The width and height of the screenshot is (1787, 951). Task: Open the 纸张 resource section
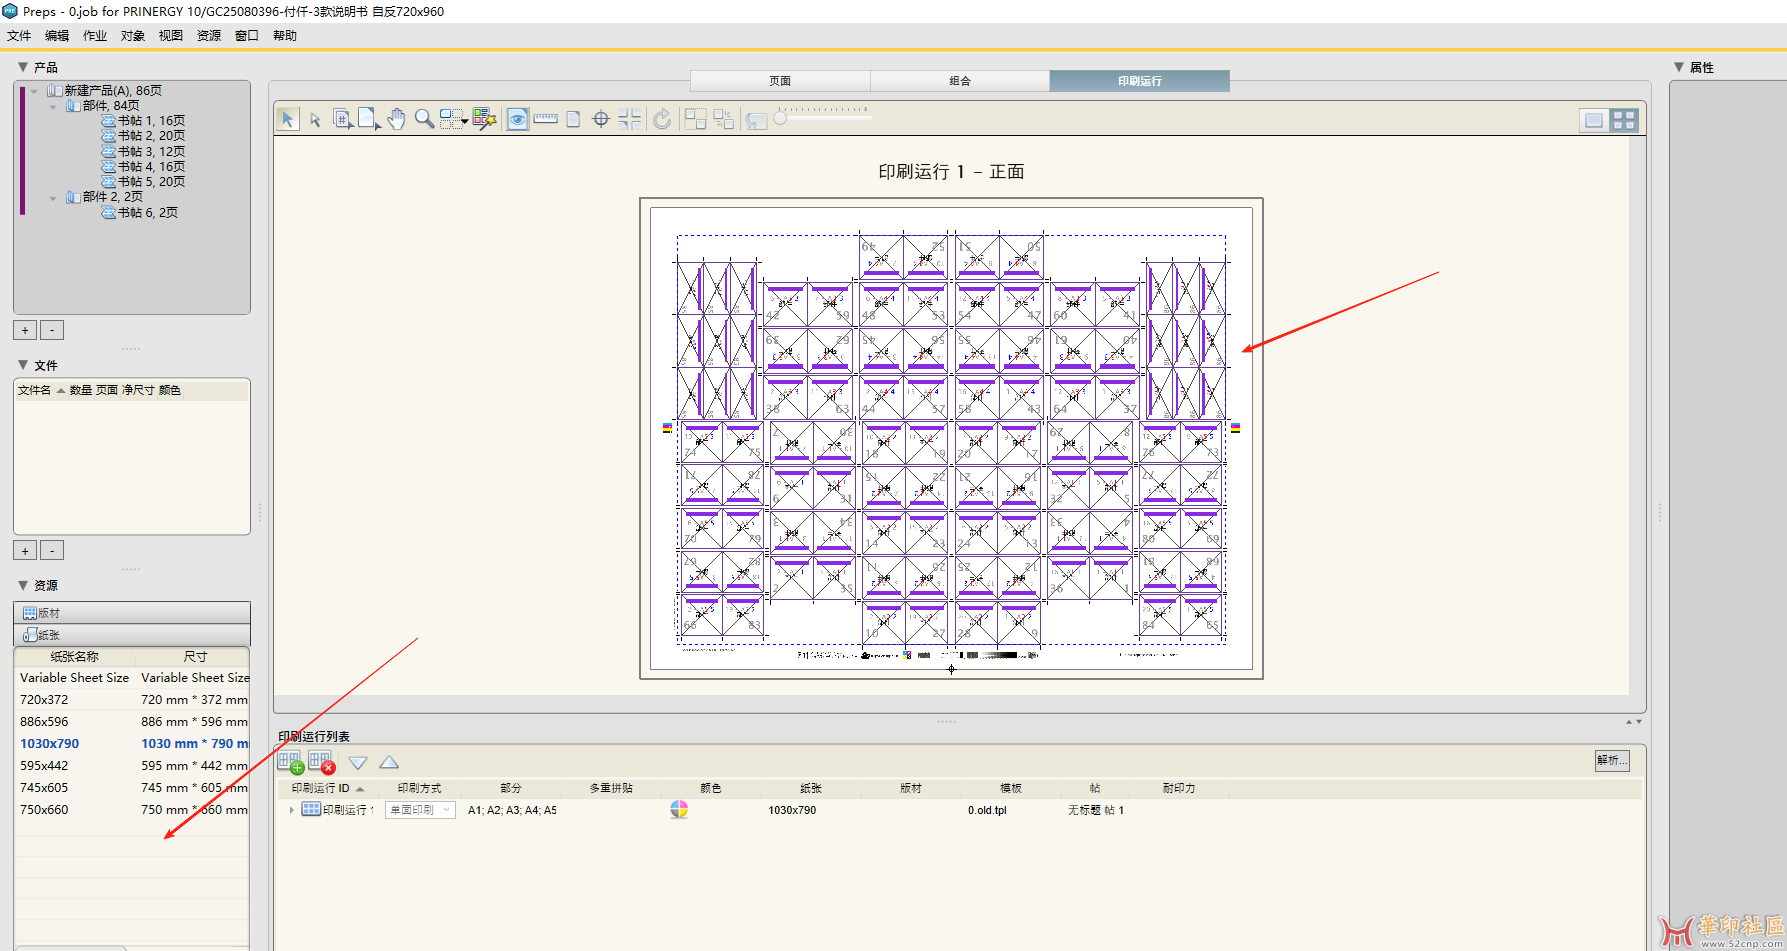[x=132, y=635]
